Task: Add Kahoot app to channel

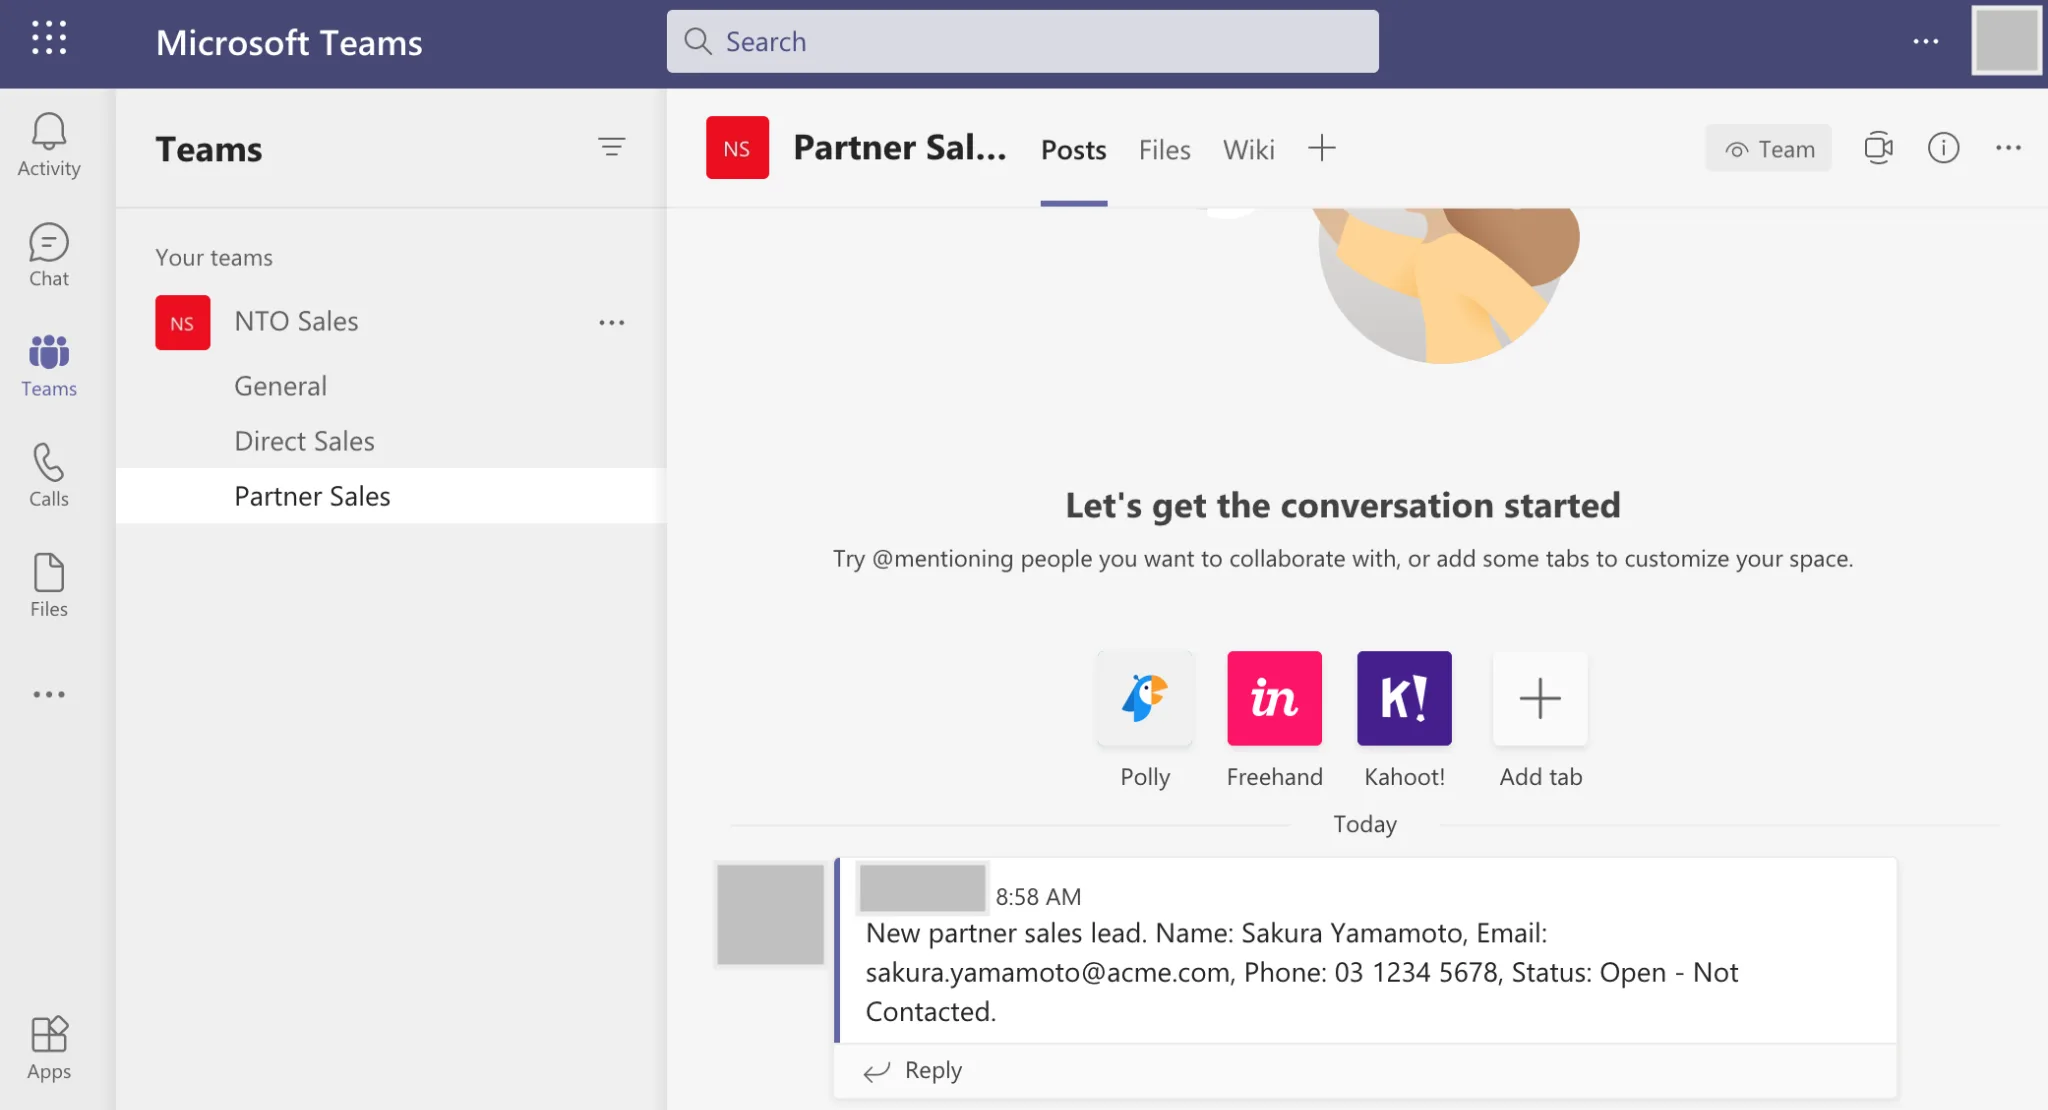Action: point(1403,697)
